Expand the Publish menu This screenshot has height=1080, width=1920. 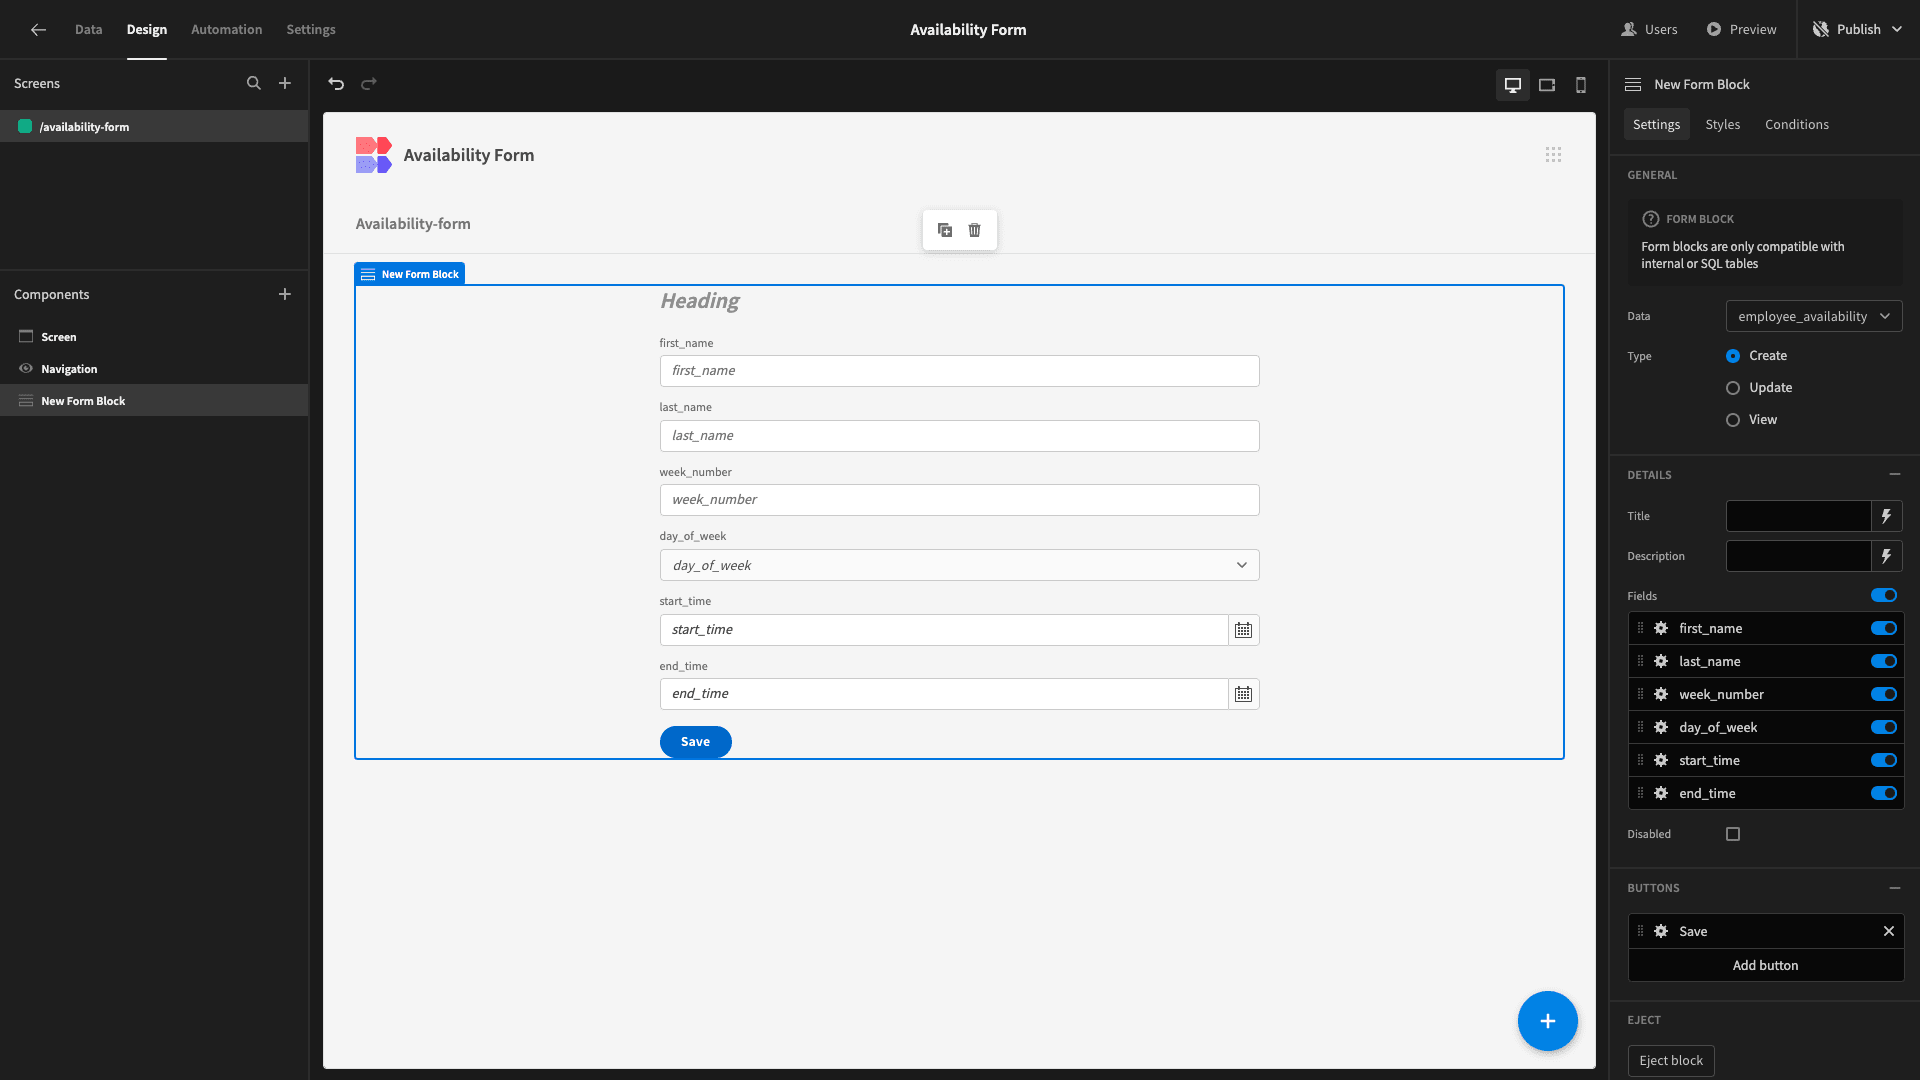click(x=1858, y=30)
